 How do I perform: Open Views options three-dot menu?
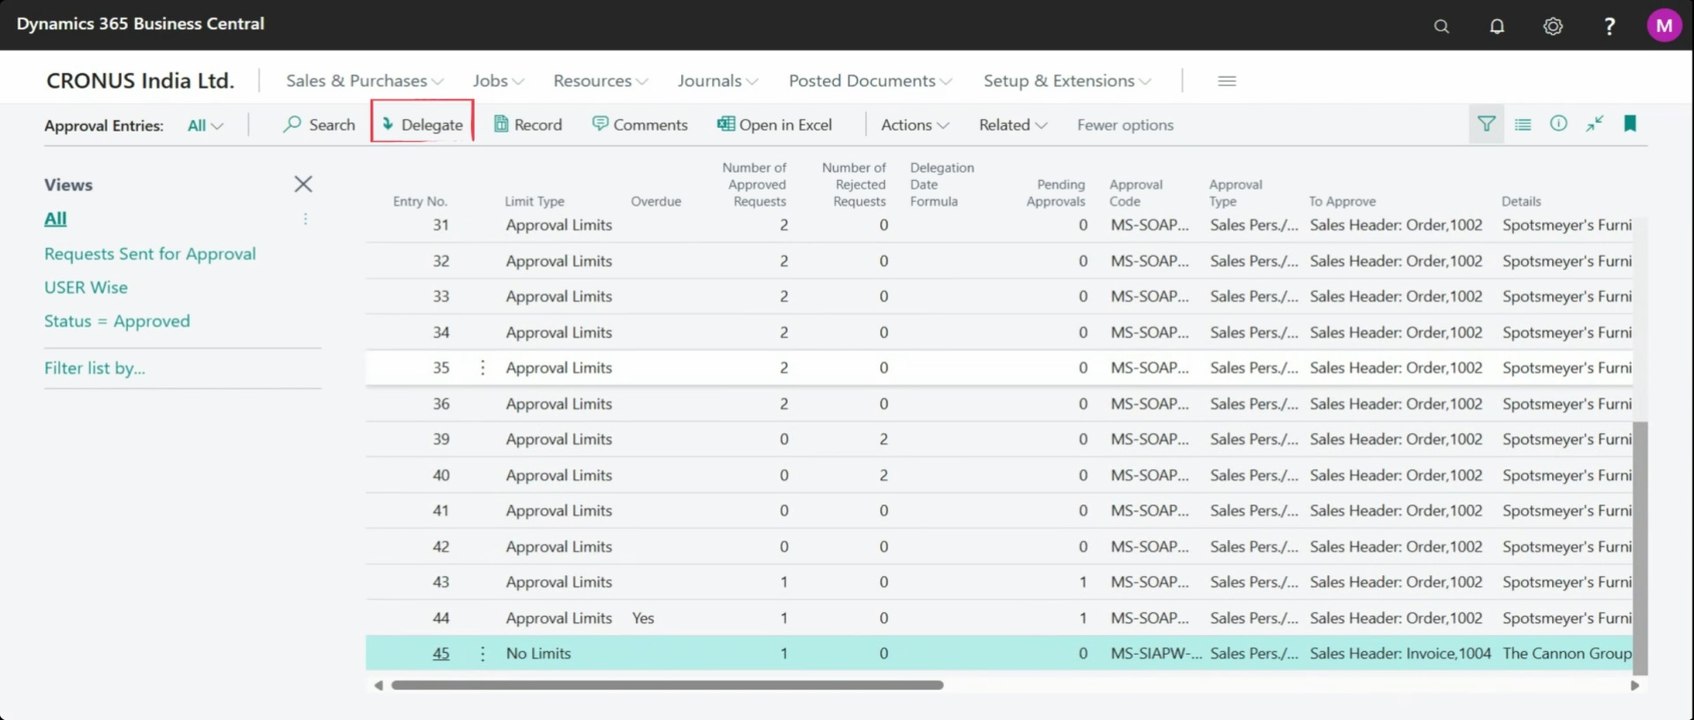coord(305,219)
